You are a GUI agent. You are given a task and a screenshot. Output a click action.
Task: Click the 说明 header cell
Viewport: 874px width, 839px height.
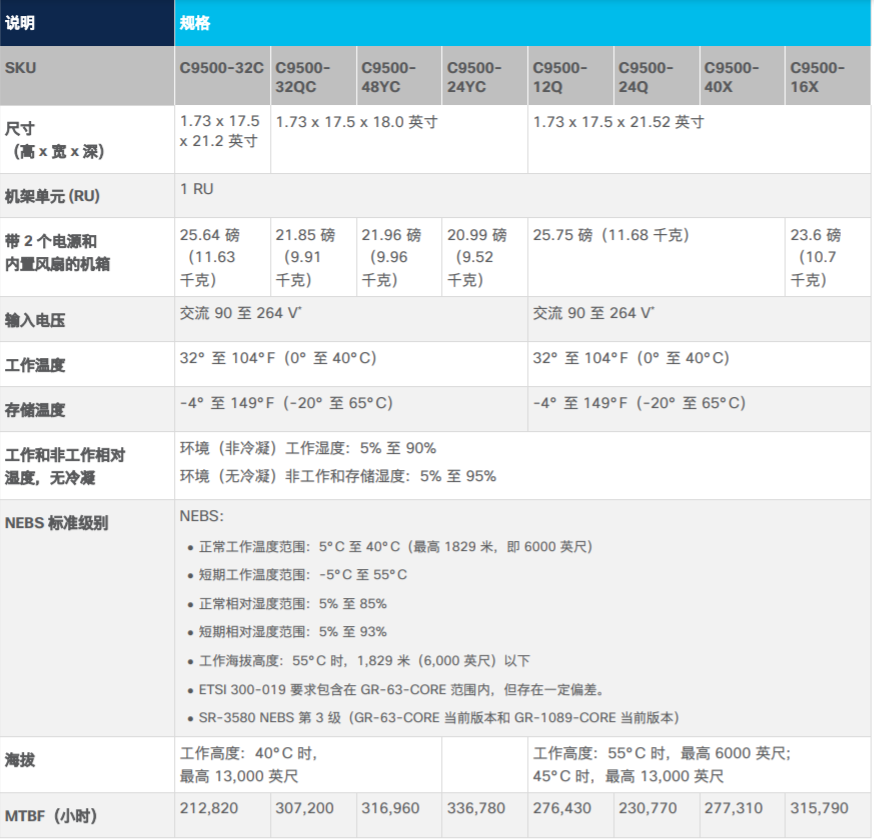pos(87,23)
